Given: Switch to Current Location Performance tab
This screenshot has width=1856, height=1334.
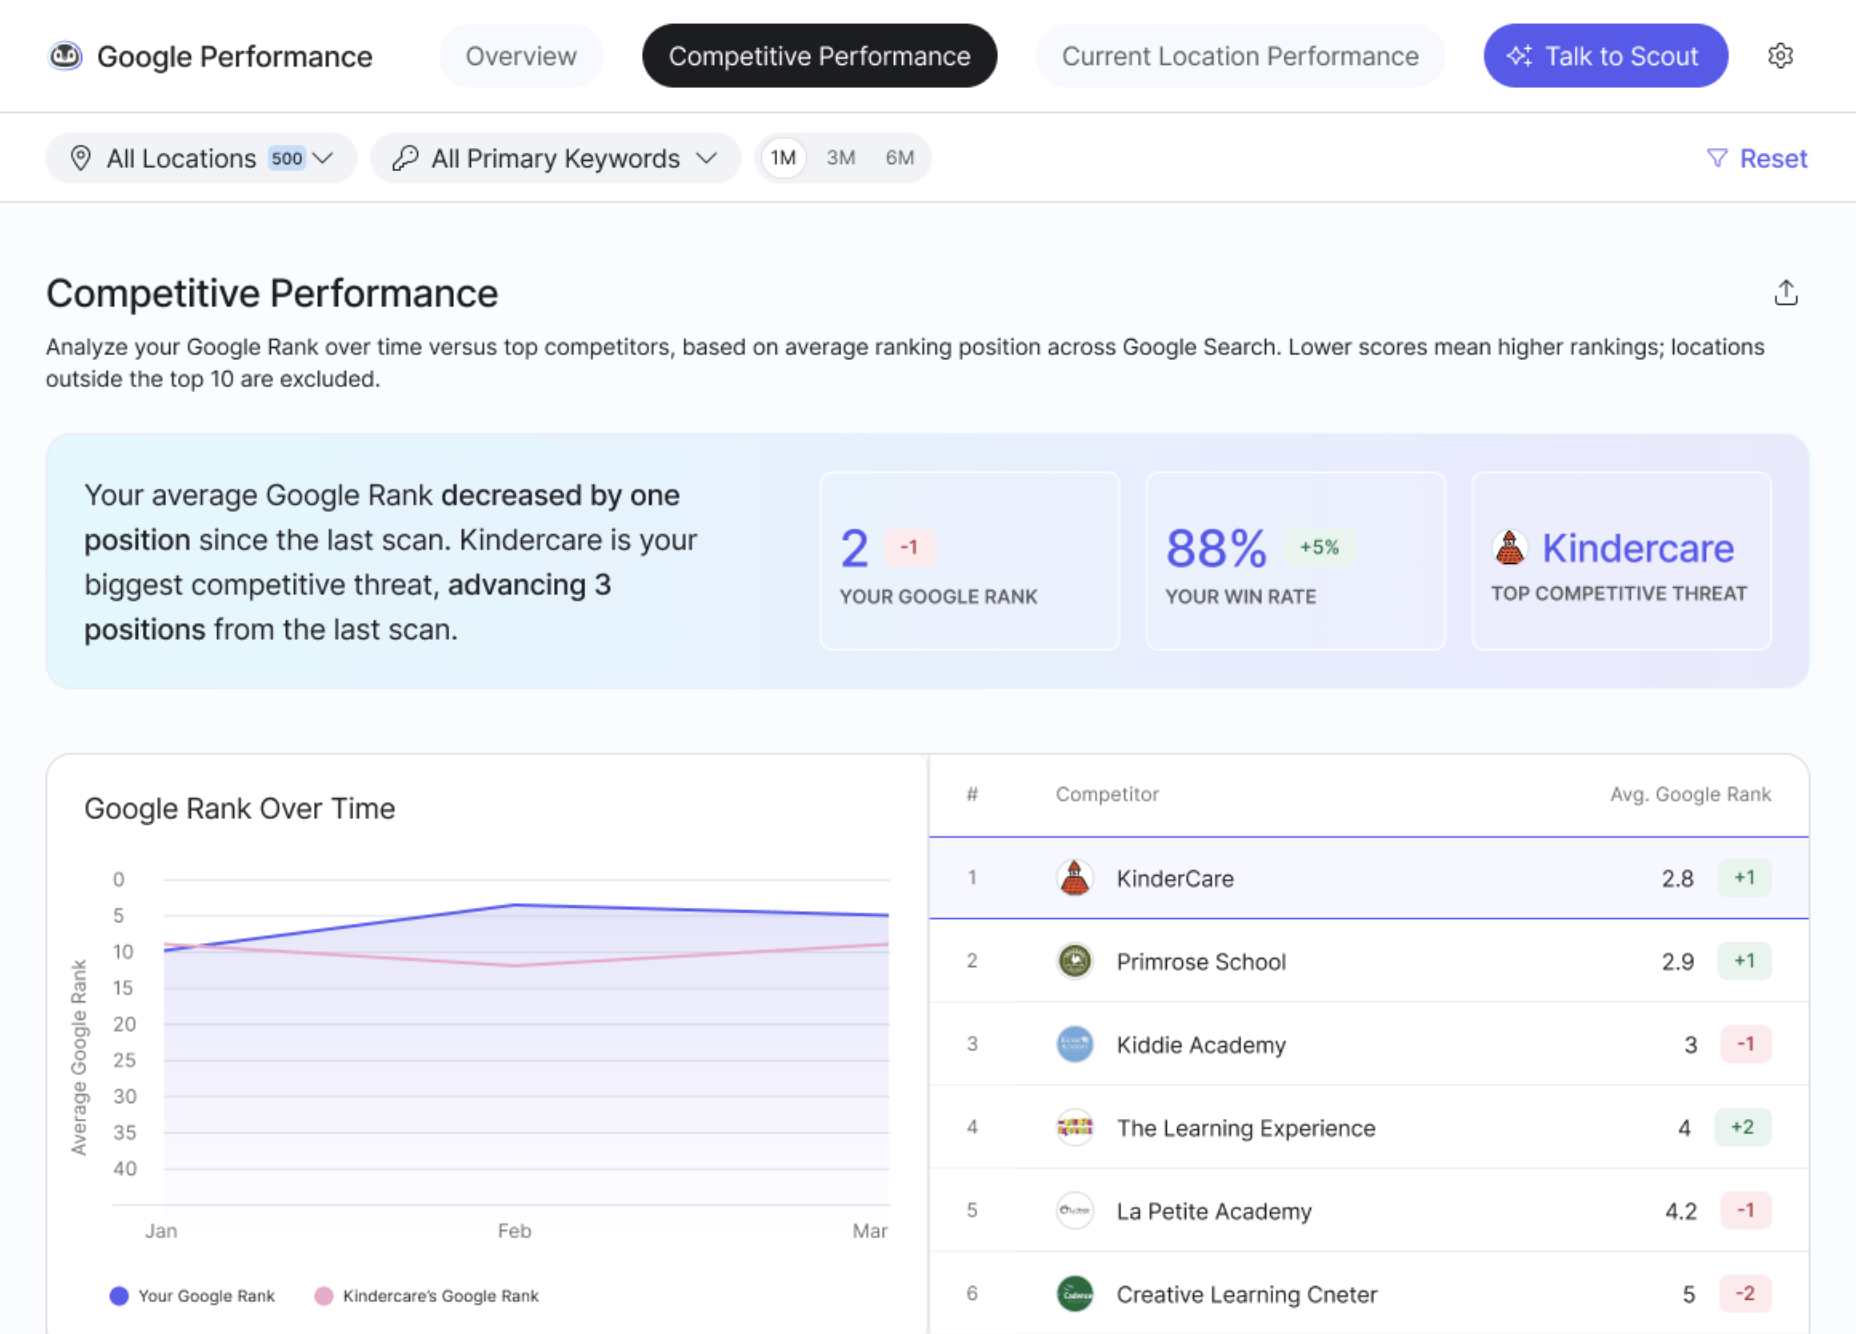Looking at the screenshot, I should point(1240,56).
